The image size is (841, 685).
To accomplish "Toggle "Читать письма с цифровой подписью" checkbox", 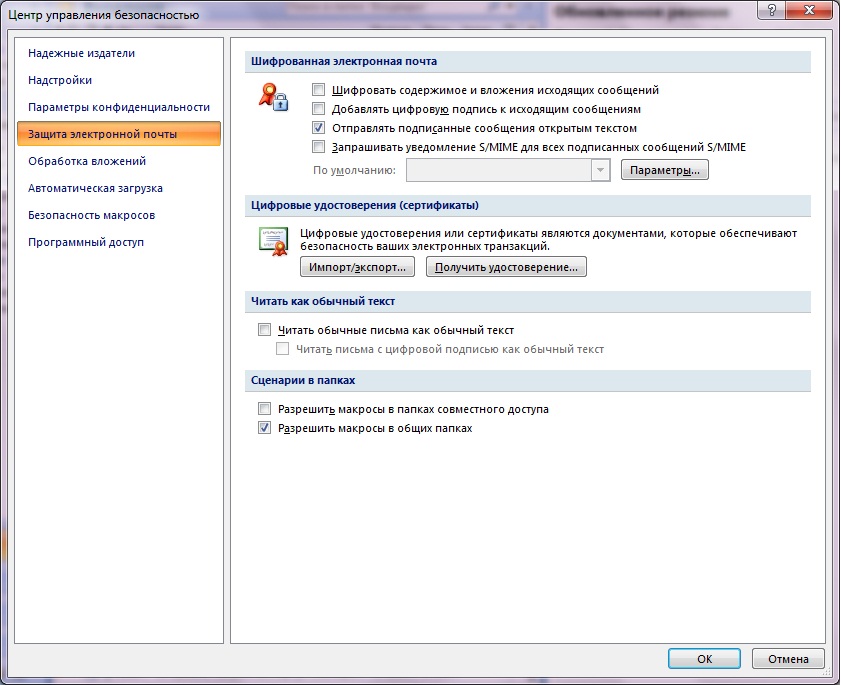I will tap(283, 349).
